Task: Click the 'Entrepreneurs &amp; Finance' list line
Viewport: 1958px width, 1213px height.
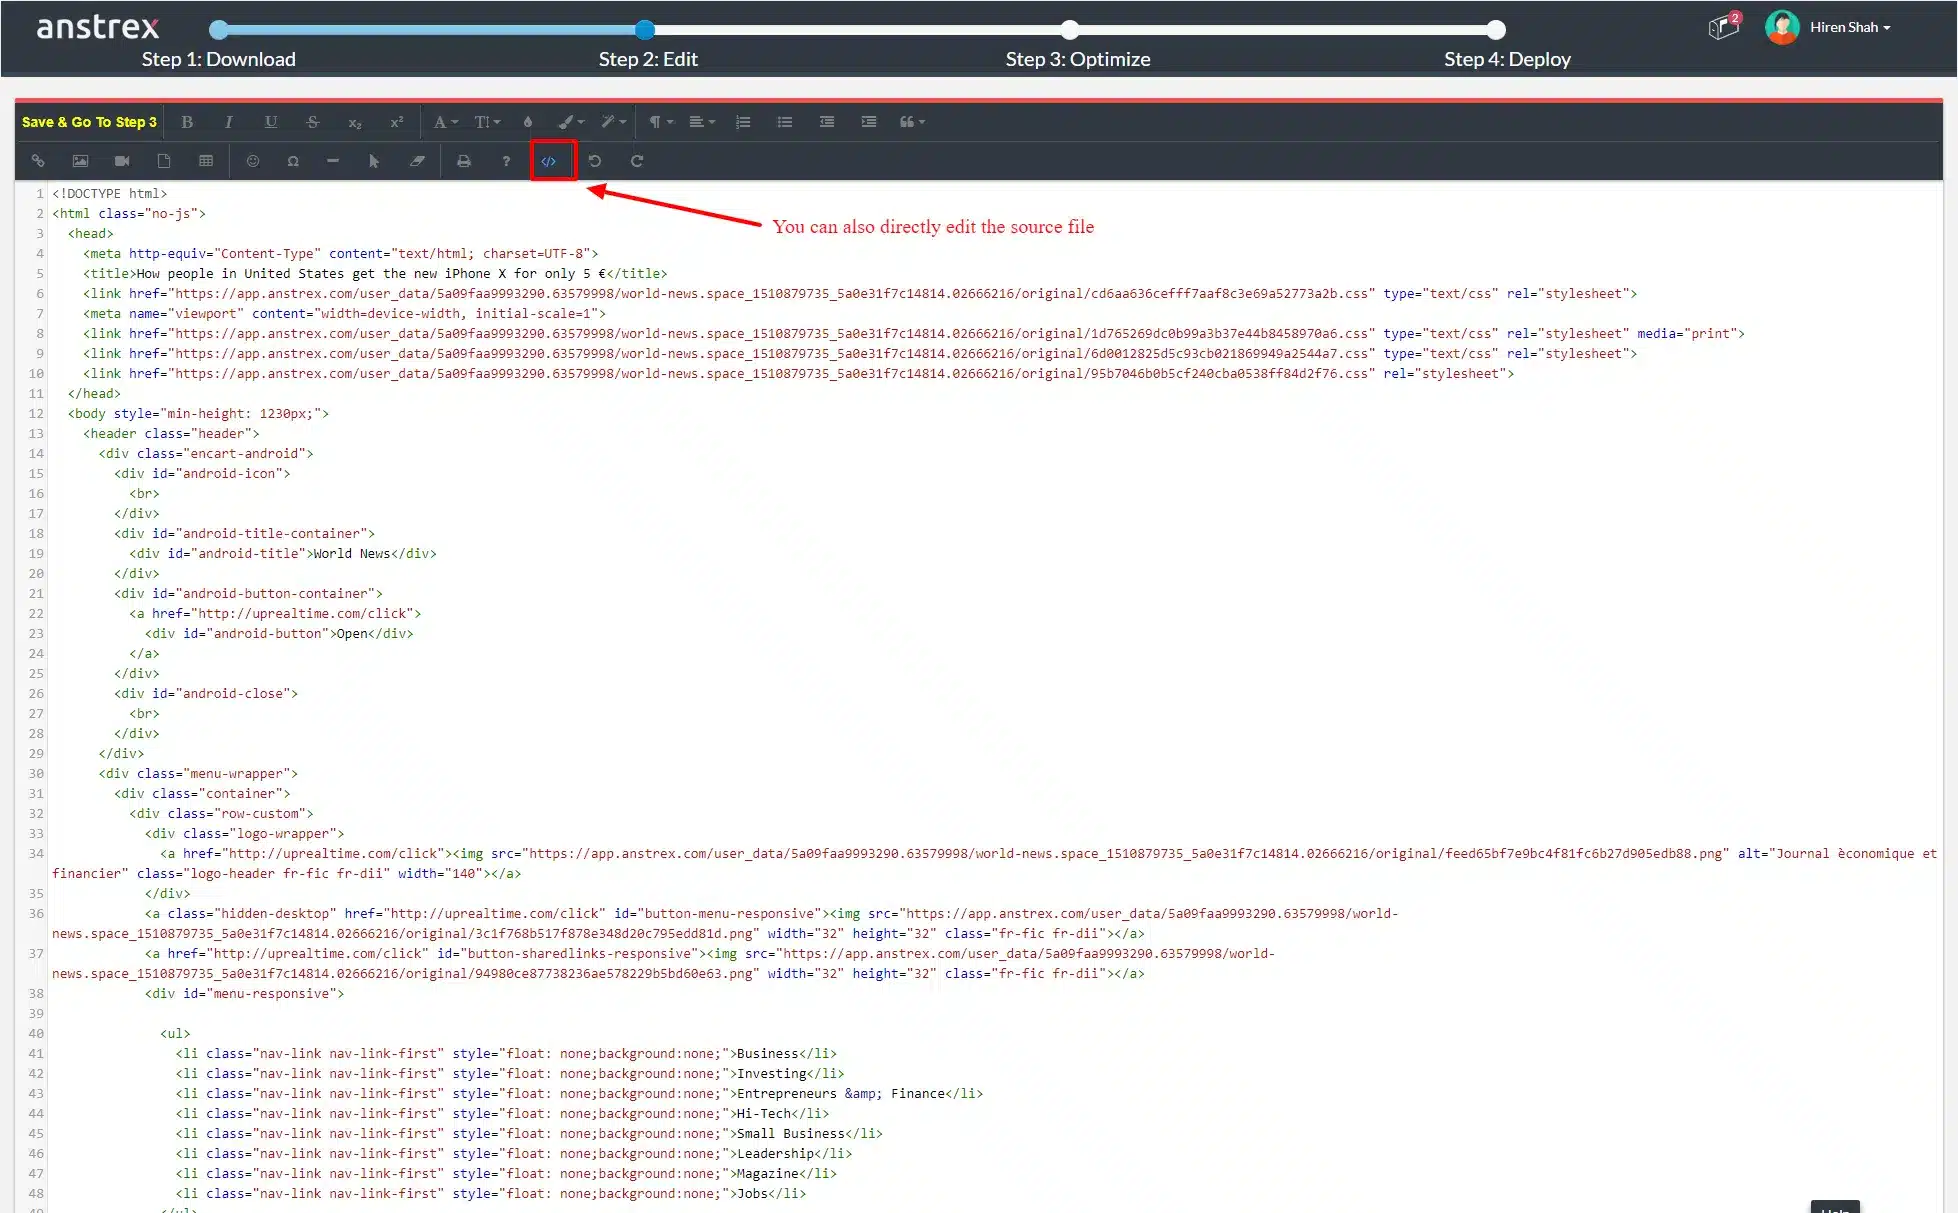Action: pyautogui.click(x=580, y=1093)
